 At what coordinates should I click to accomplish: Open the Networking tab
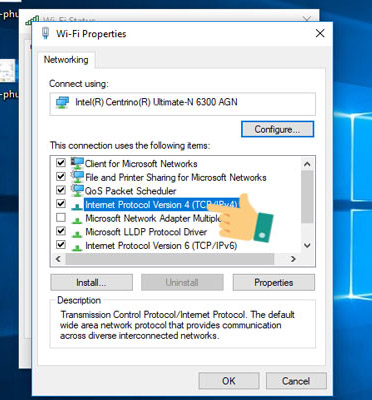[x=66, y=60]
